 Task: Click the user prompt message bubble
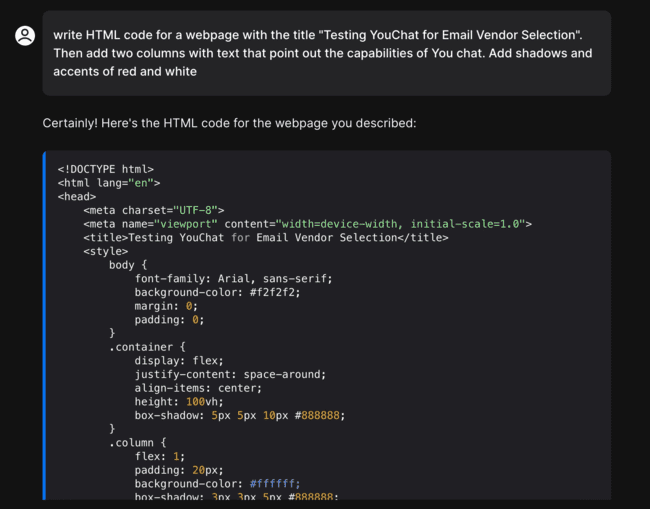[326, 53]
